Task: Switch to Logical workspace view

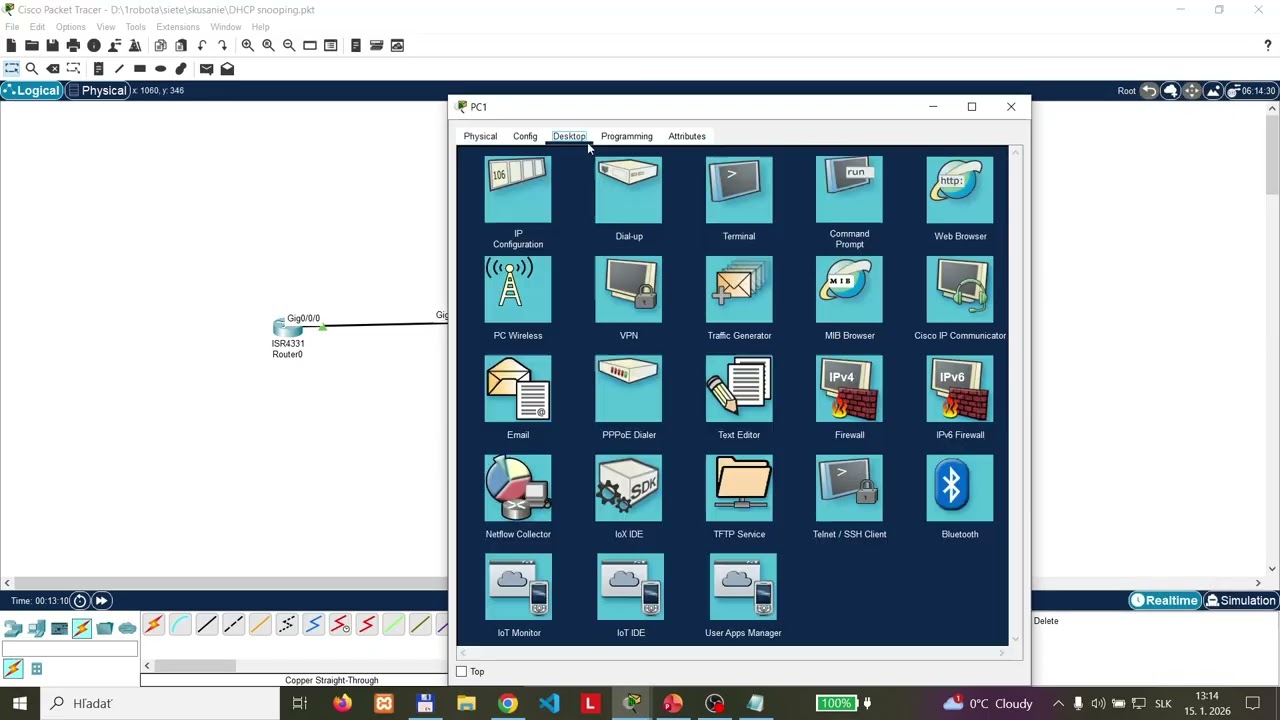Action: click(x=31, y=91)
